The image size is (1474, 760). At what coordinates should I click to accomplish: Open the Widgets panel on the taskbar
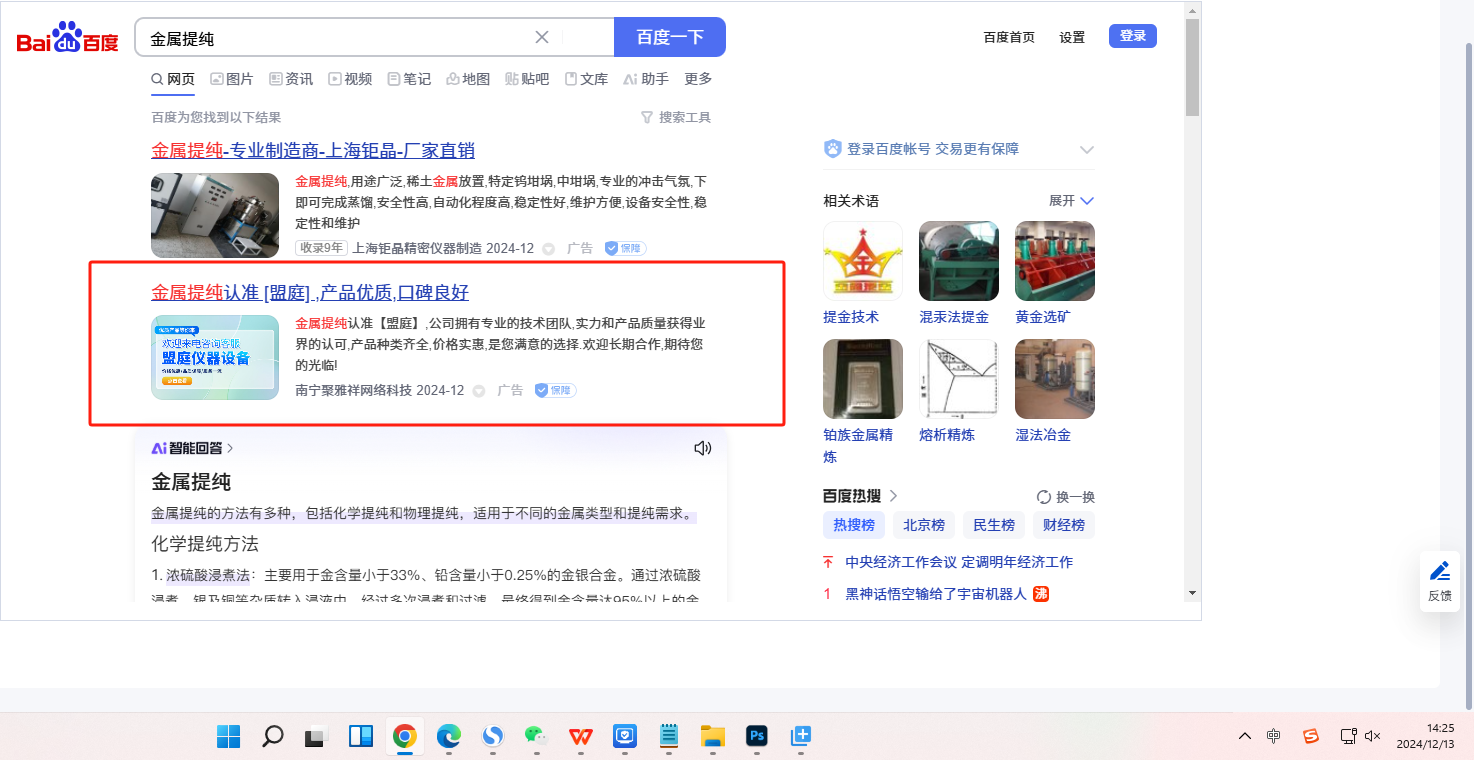pyautogui.click(x=361, y=737)
